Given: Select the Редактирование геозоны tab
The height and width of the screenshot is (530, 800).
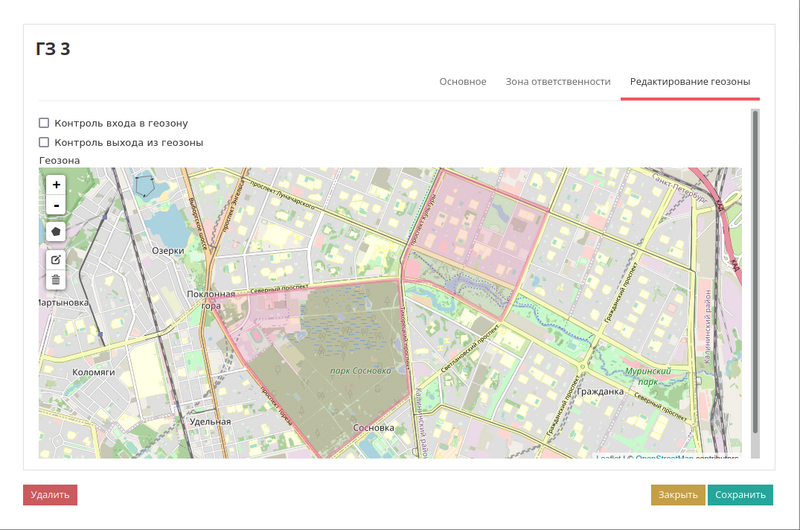Looking at the screenshot, I should coord(689,81).
